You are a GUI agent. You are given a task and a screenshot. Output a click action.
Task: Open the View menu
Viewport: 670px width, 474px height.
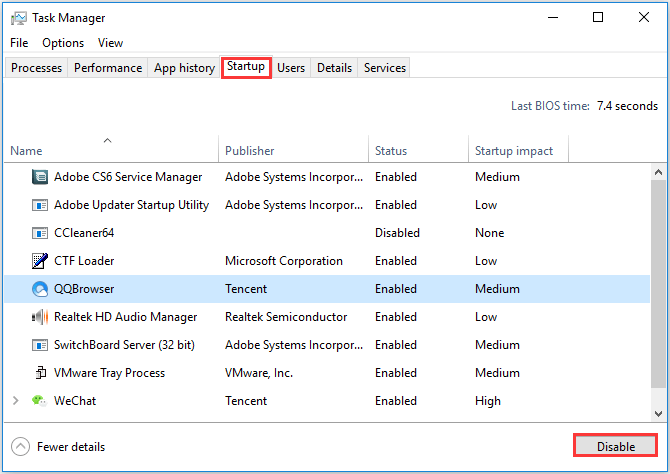point(110,43)
